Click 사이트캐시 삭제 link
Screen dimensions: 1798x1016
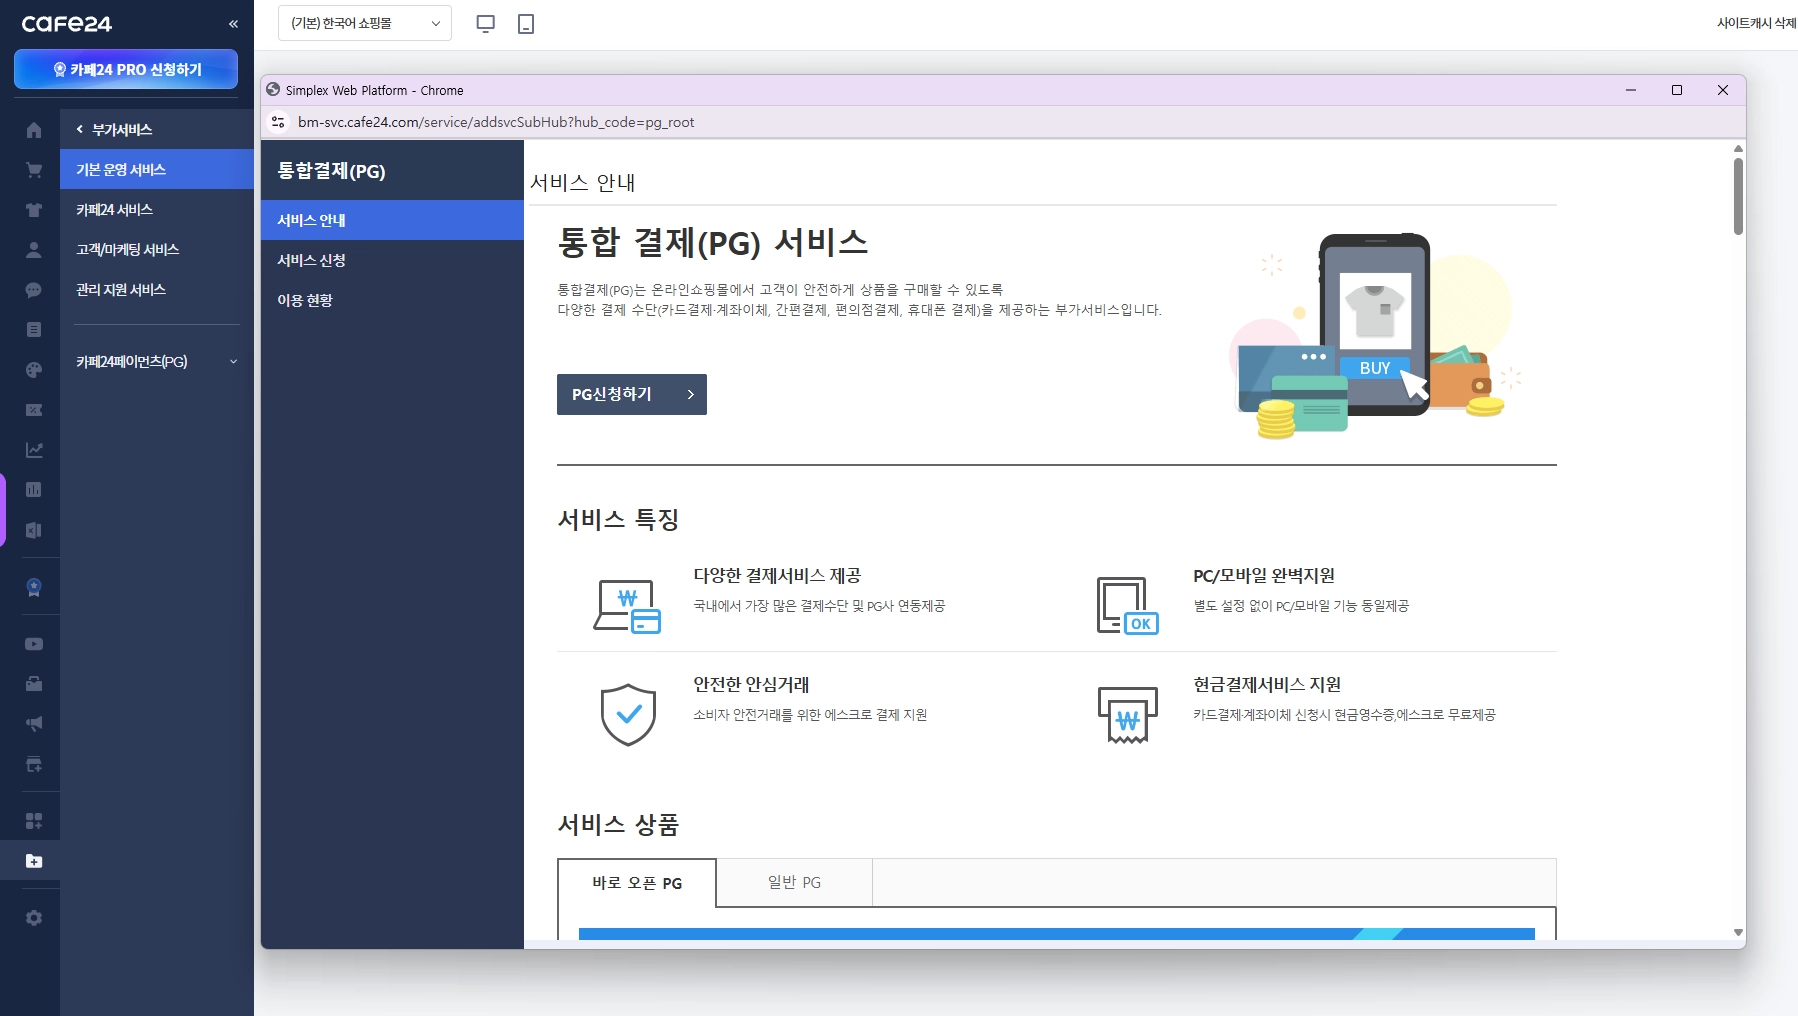click(x=1757, y=23)
